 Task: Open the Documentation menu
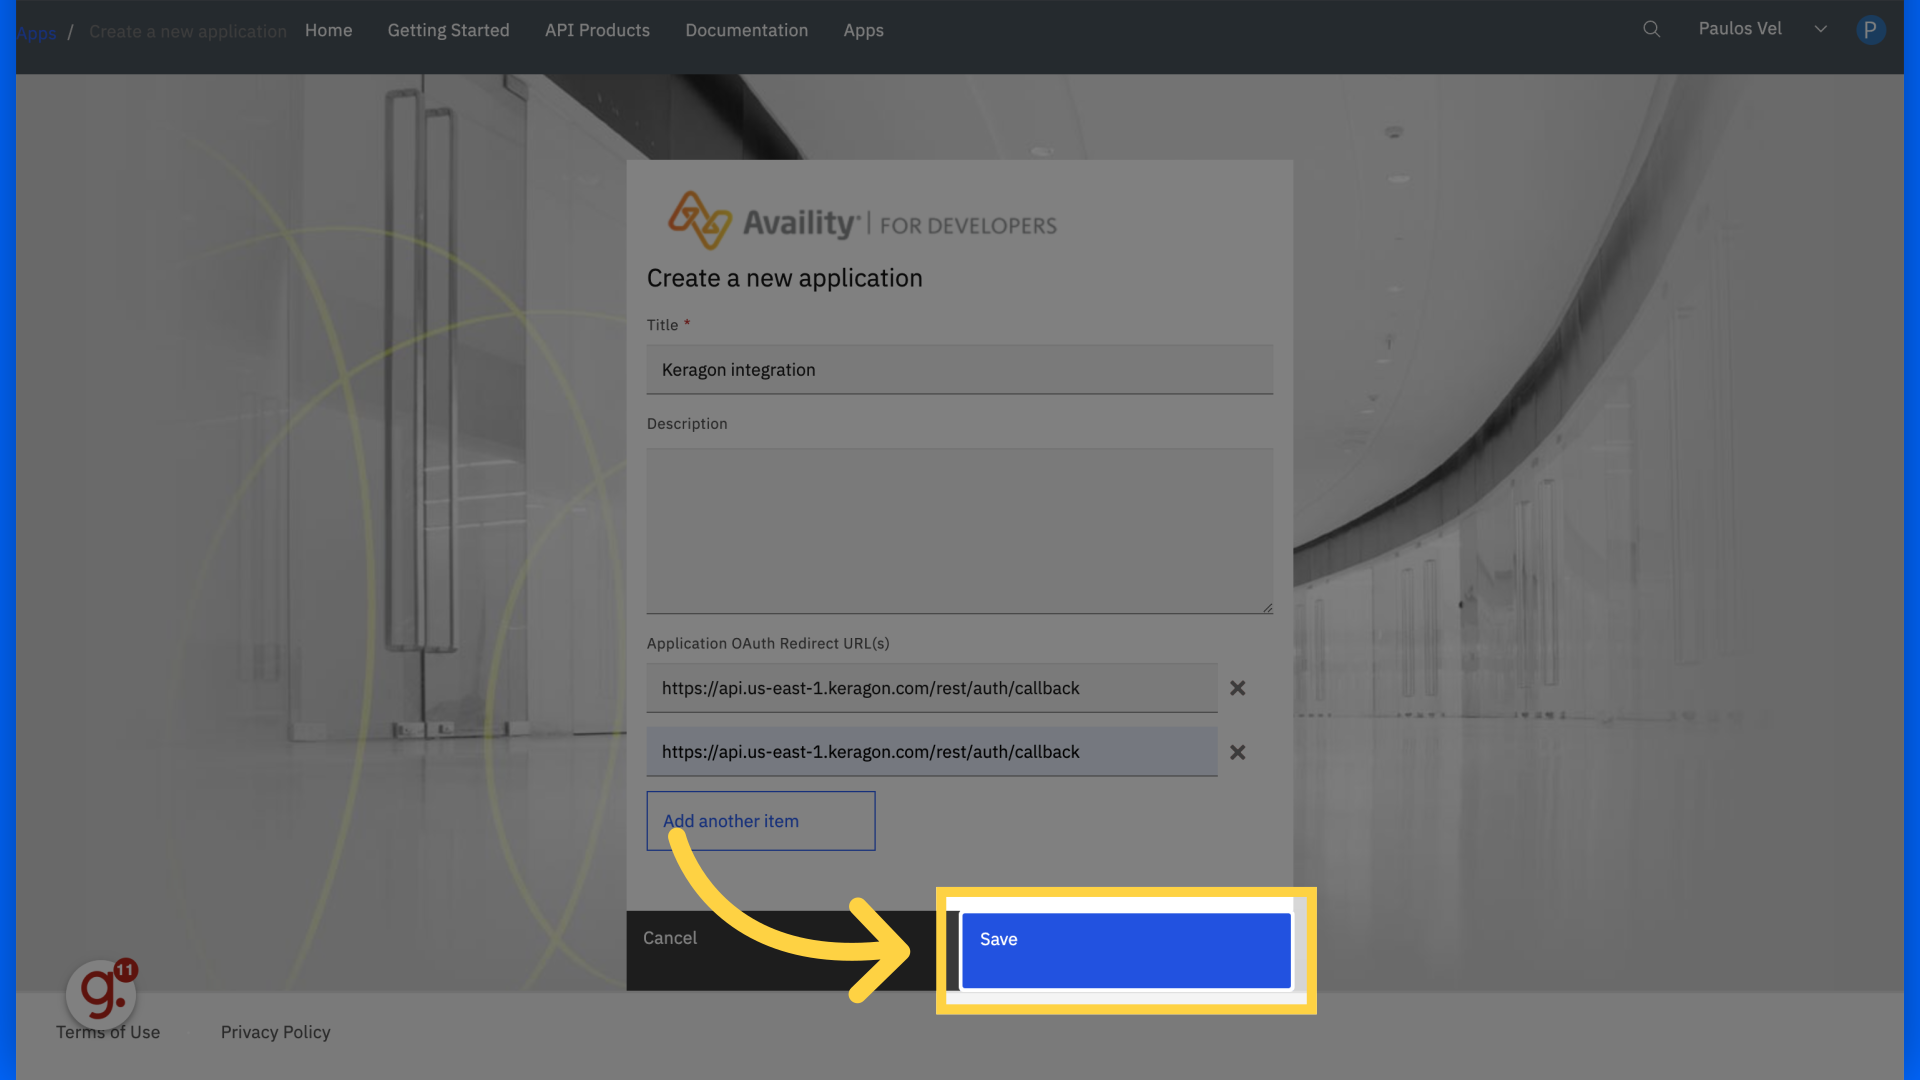coord(746,30)
